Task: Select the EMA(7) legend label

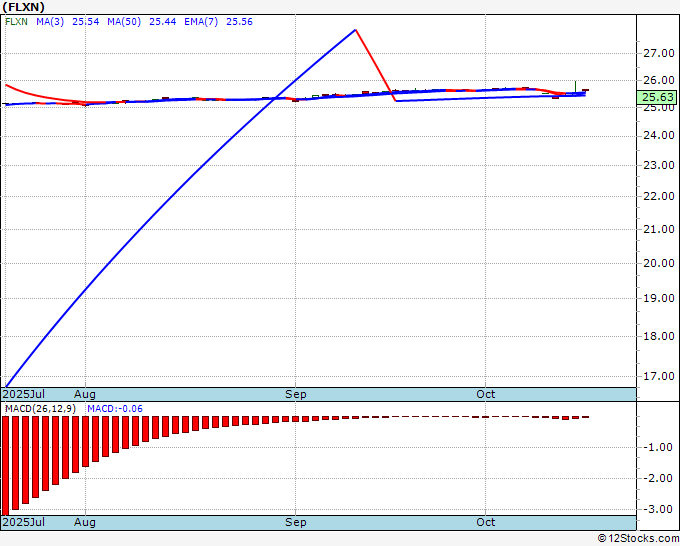Action: coord(201,22)
